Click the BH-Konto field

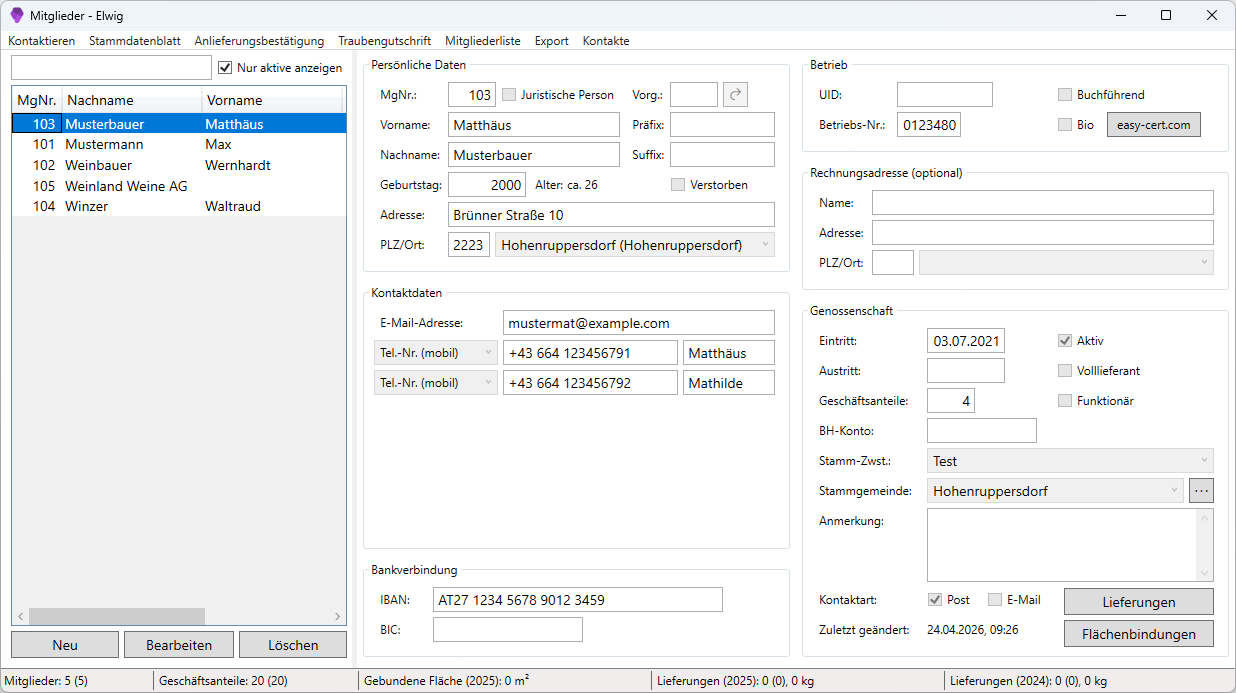[x=982, y=431]
